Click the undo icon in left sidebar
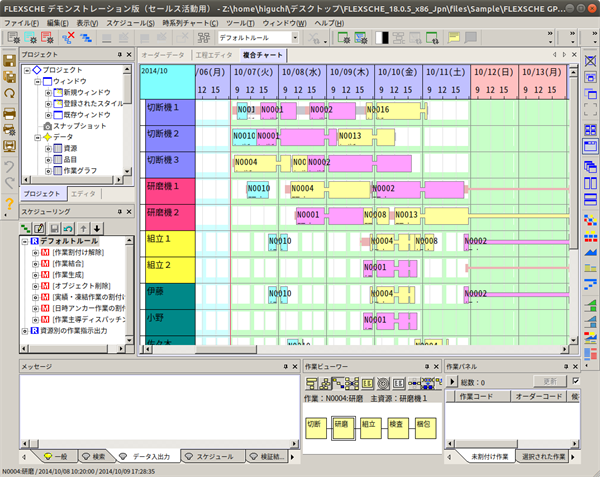 click(x=10, y=166)
